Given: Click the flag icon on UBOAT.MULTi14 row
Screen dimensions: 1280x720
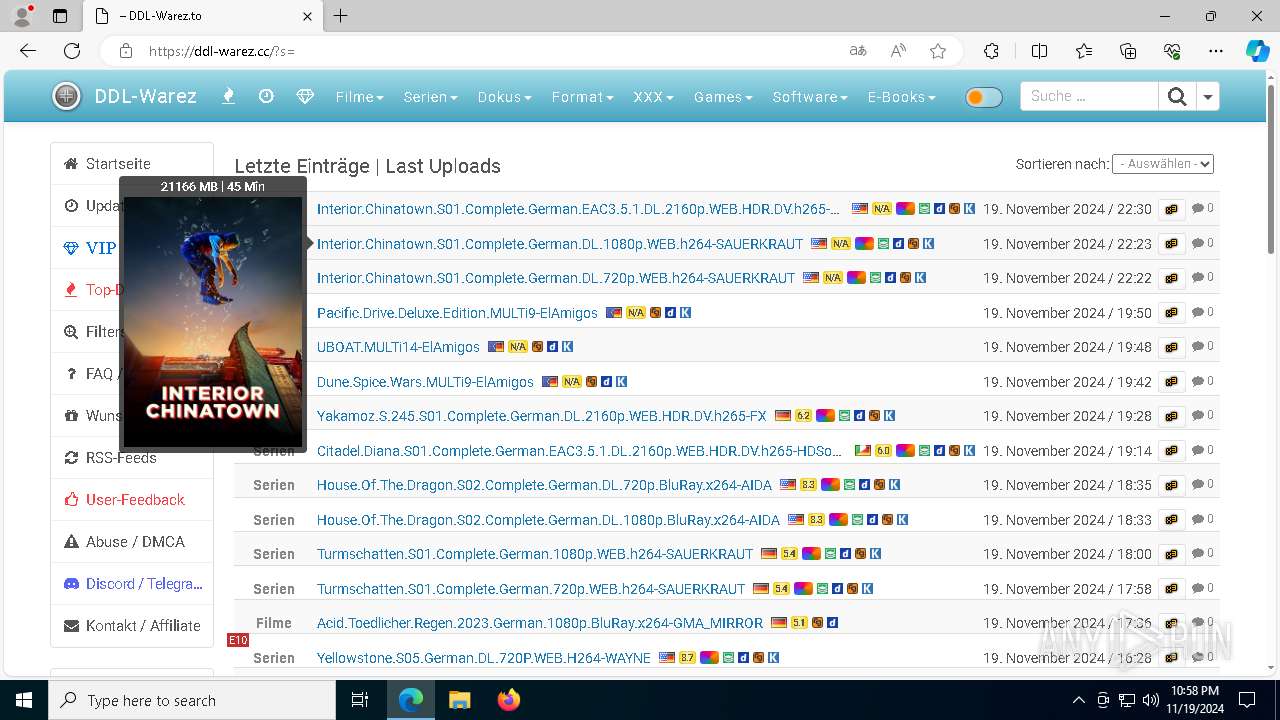Looking at the screenshot, I should (x=496, y=347).
